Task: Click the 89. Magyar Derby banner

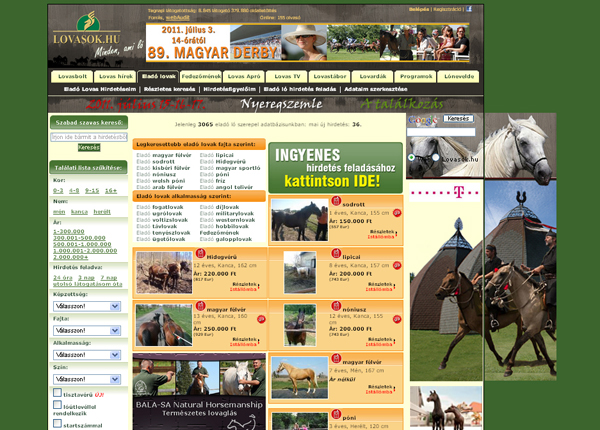Action: (x=308, y=42)
